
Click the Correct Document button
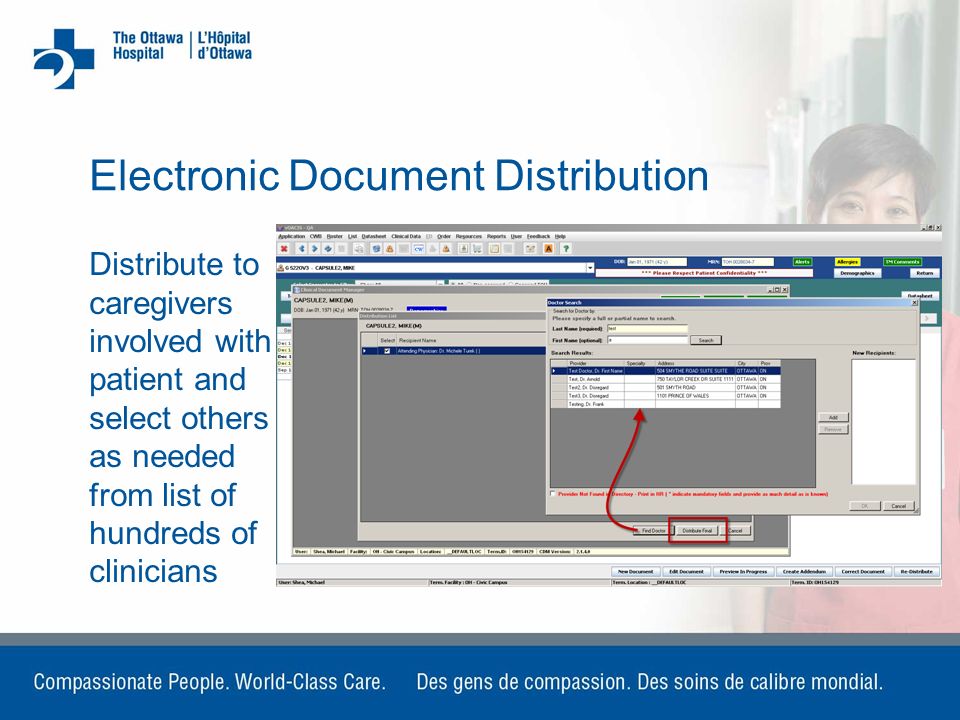point(863,571)
